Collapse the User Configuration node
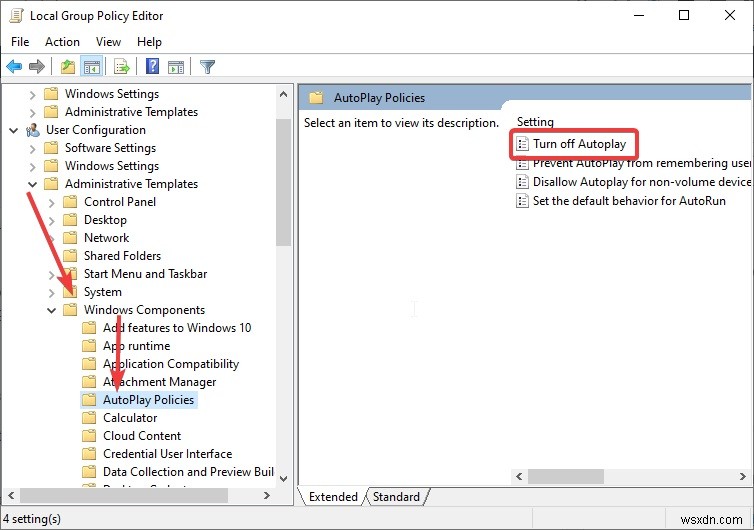Viewport: 754px width, 530px height. pyautogui.click(x=13, y=130)
